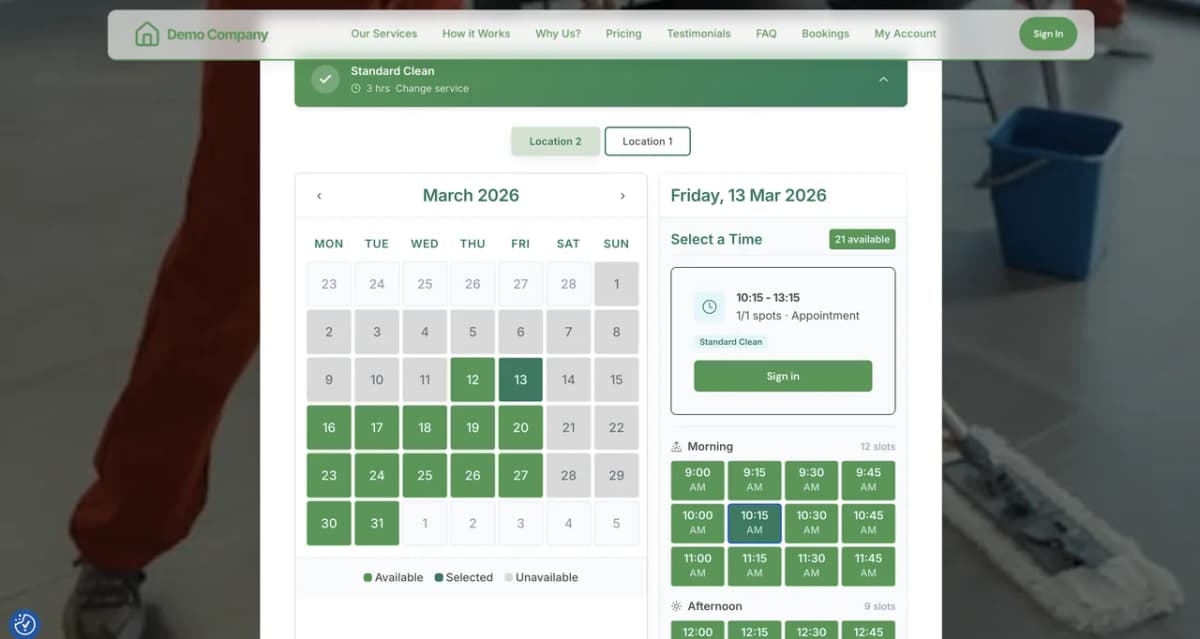Switch to the Location 1 tab
This screenshot has height=639, width=1200.
point(647,141)
